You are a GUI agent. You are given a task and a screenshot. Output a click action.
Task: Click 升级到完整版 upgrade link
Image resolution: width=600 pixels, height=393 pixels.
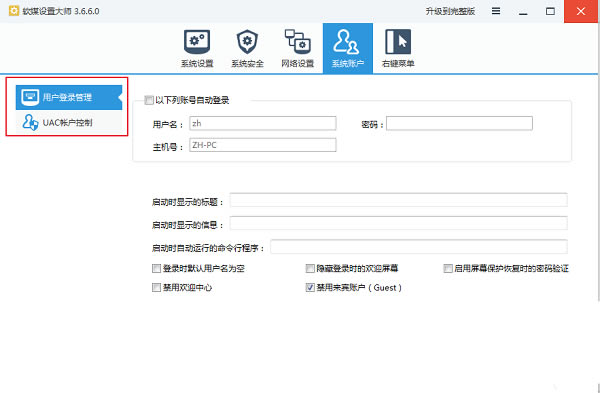(x=450, y=11)
